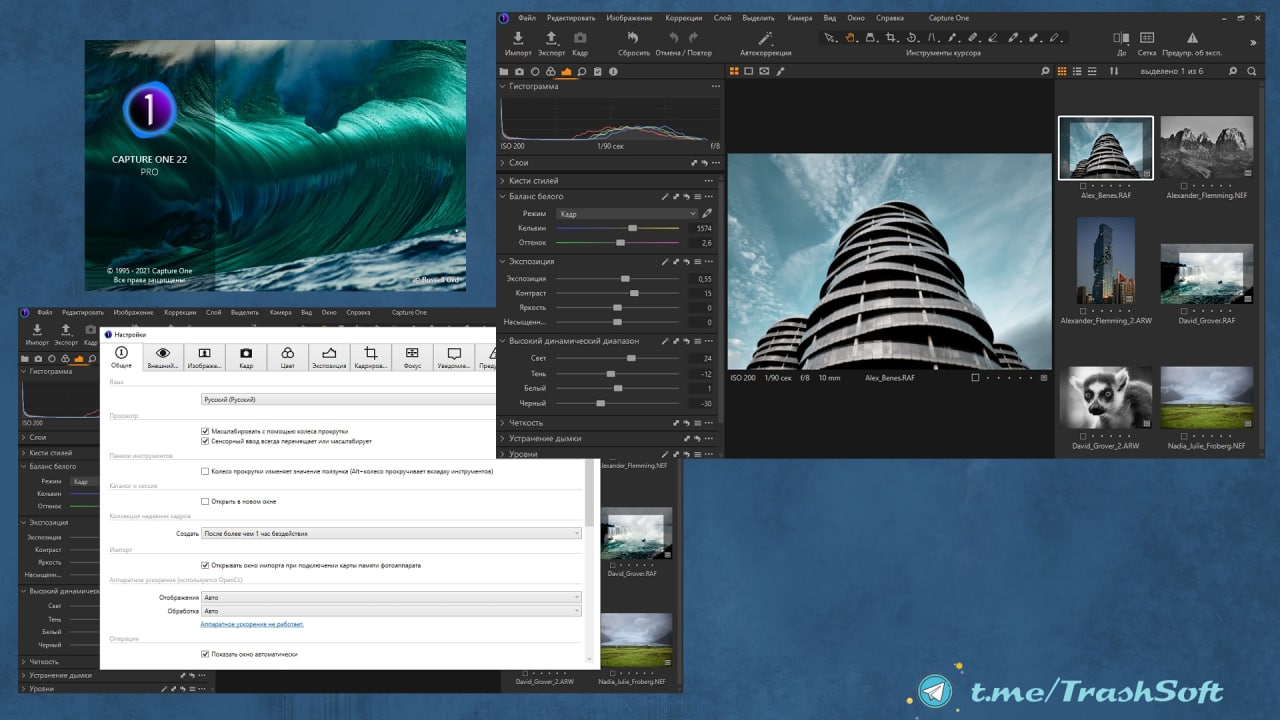1280x720 pixels.
Task: Select the crop tool in cursor tools
Action: click(x=890, y=38)
